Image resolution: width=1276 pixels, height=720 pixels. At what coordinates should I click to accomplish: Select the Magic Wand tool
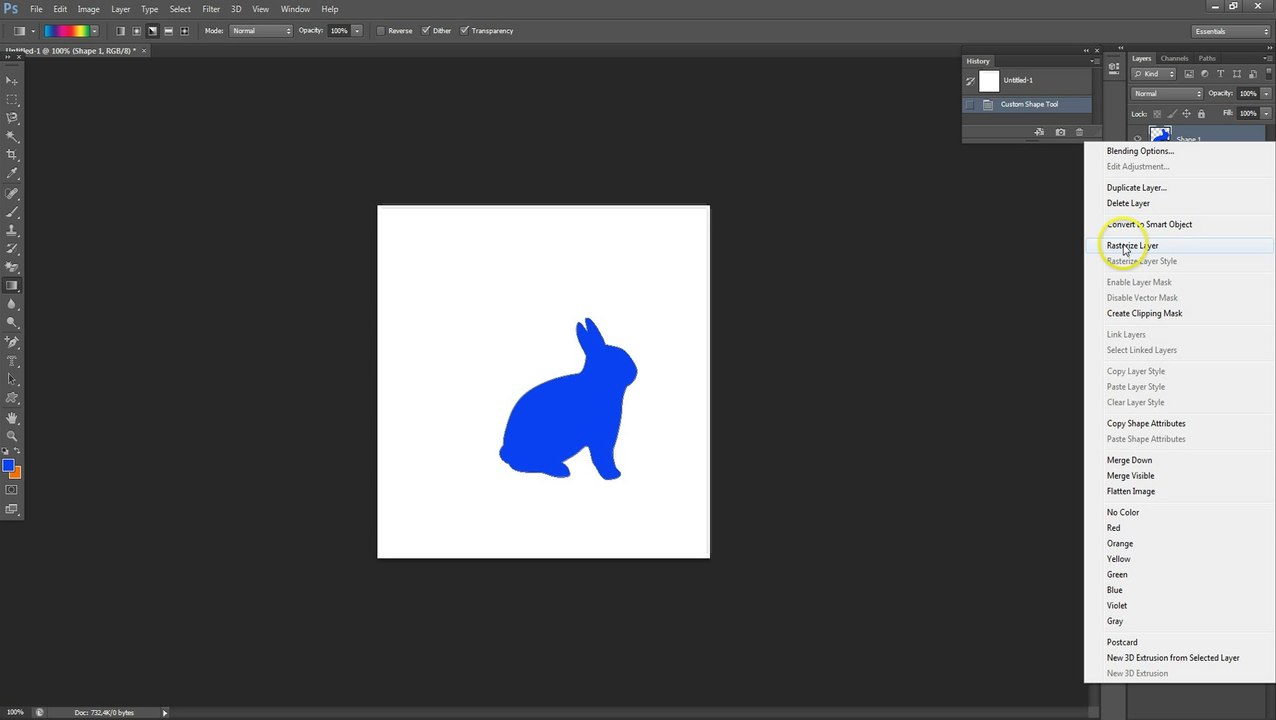coord(12,136)
